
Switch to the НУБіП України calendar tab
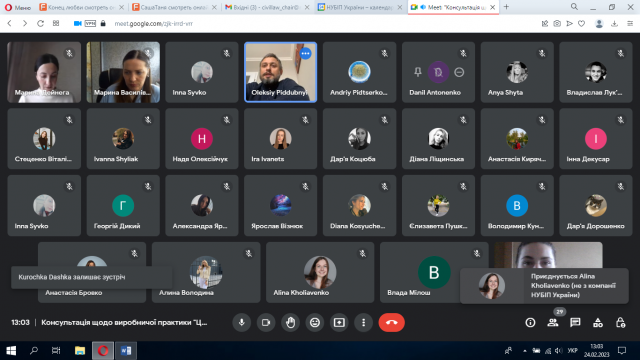pos(360,7)
